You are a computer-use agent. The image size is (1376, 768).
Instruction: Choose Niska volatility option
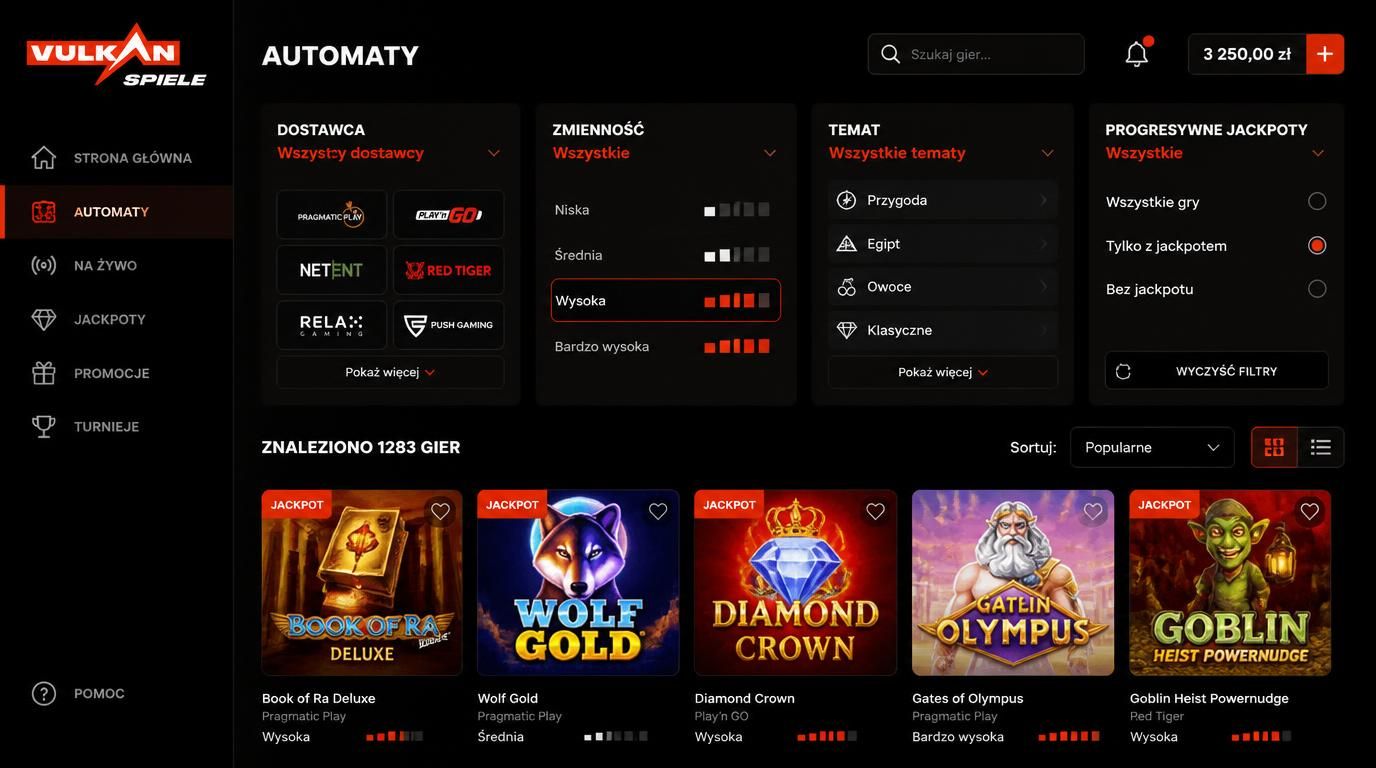pos(666,210)
